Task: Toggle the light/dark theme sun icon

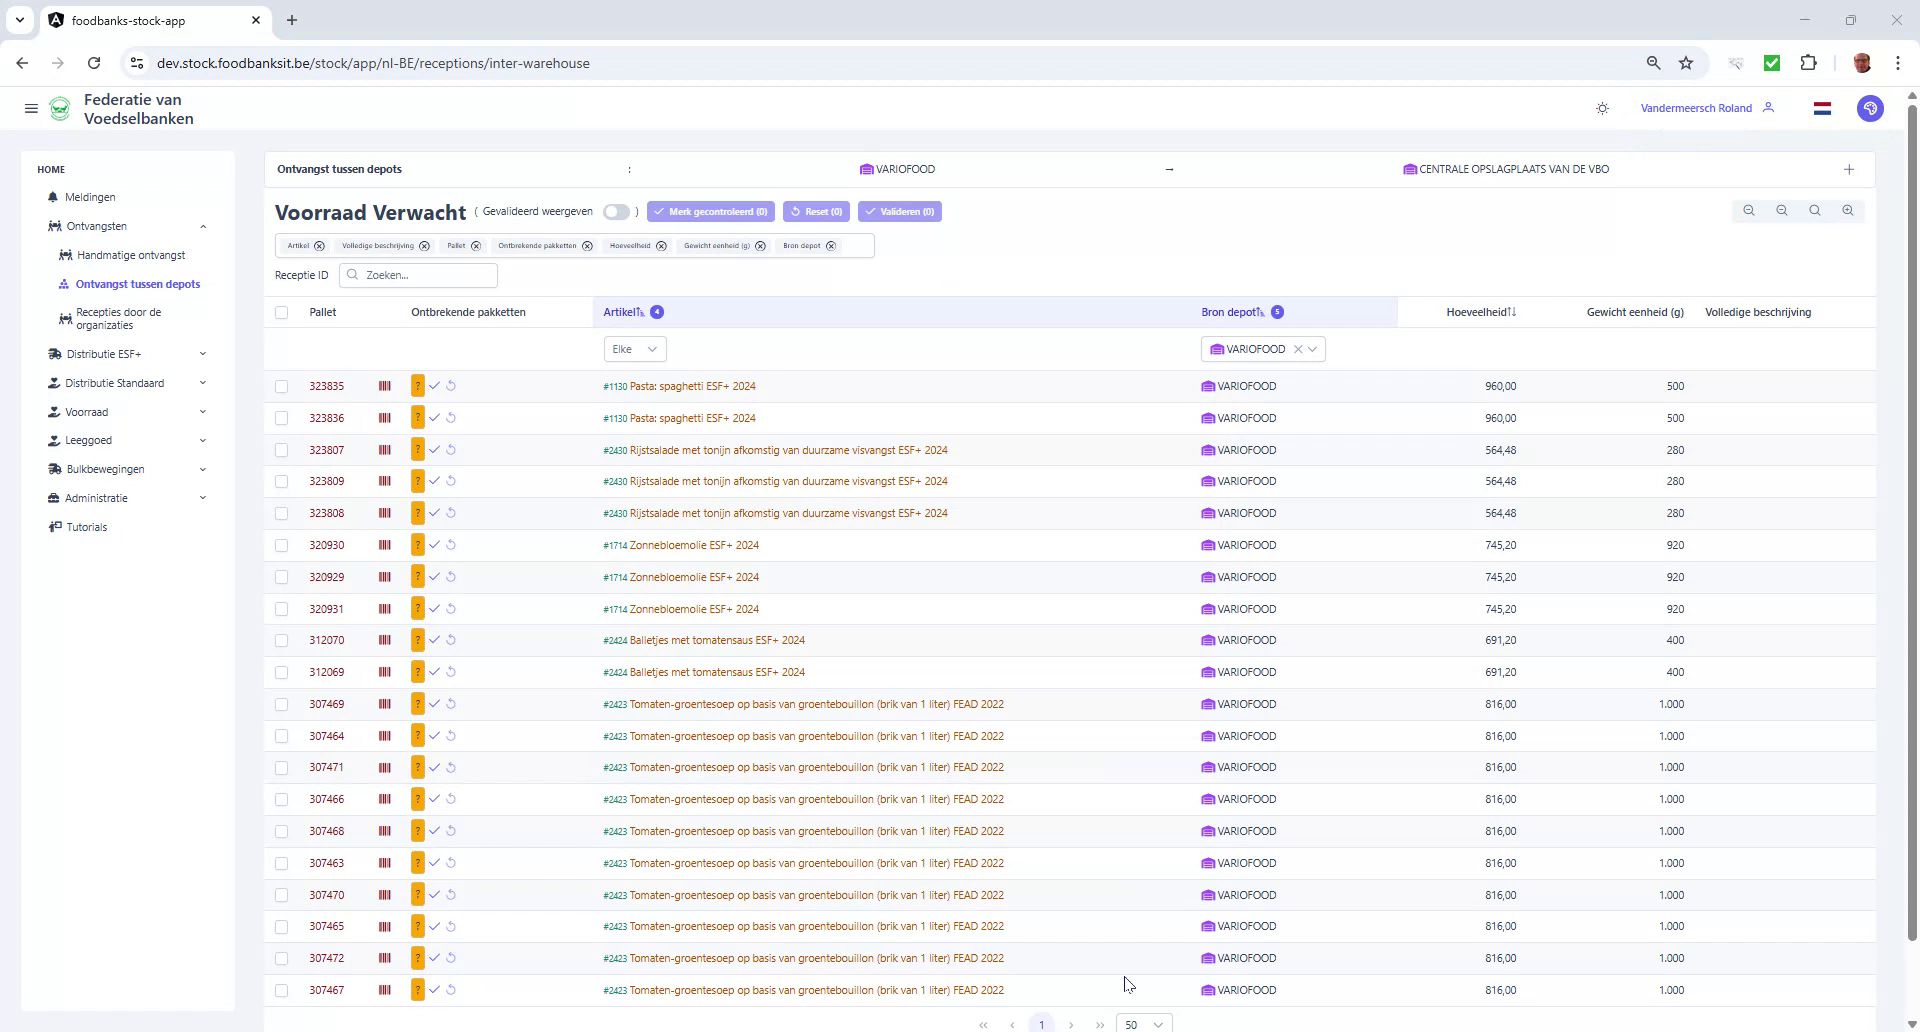Action: tap(1602, 108)
